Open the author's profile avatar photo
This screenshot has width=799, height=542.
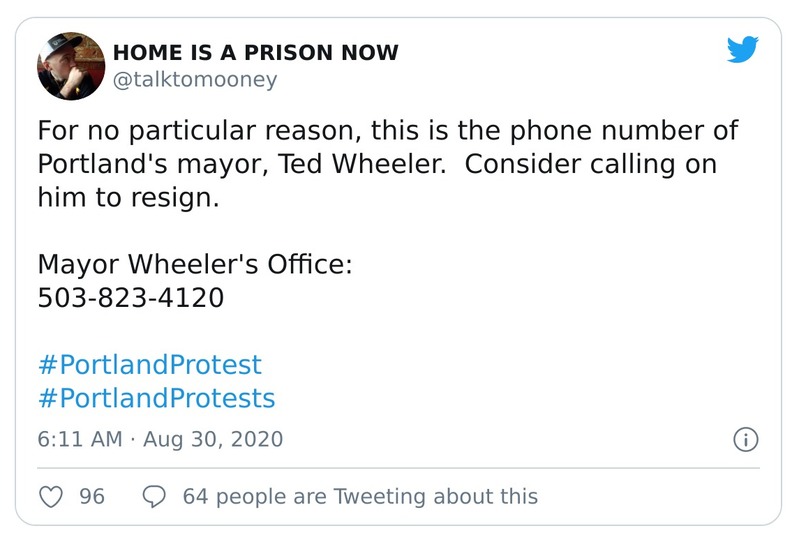pyautogui.click(x=71, y=65)
